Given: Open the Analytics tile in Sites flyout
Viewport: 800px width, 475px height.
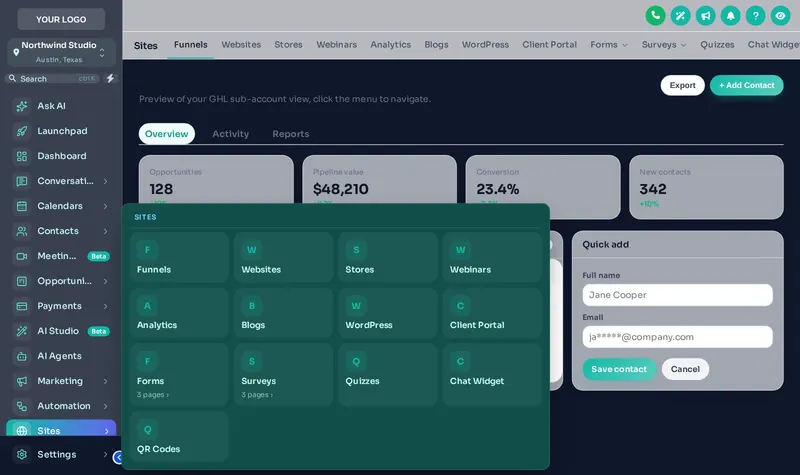Looking at the screenshot, I should (x=179, y=313).
